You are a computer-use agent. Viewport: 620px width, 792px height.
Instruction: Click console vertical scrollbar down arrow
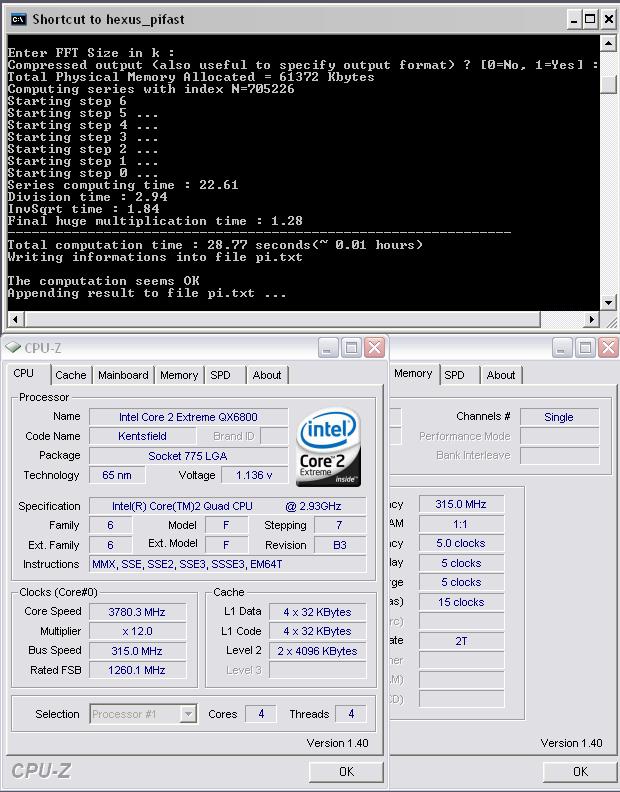[608, 303]
